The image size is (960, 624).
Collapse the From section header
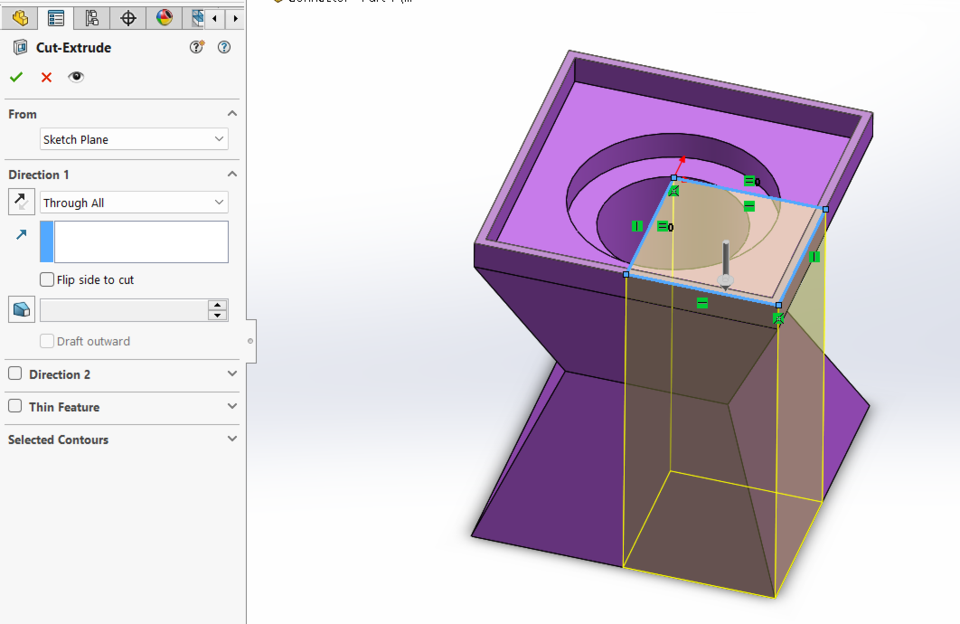click(x=231, y=114)
